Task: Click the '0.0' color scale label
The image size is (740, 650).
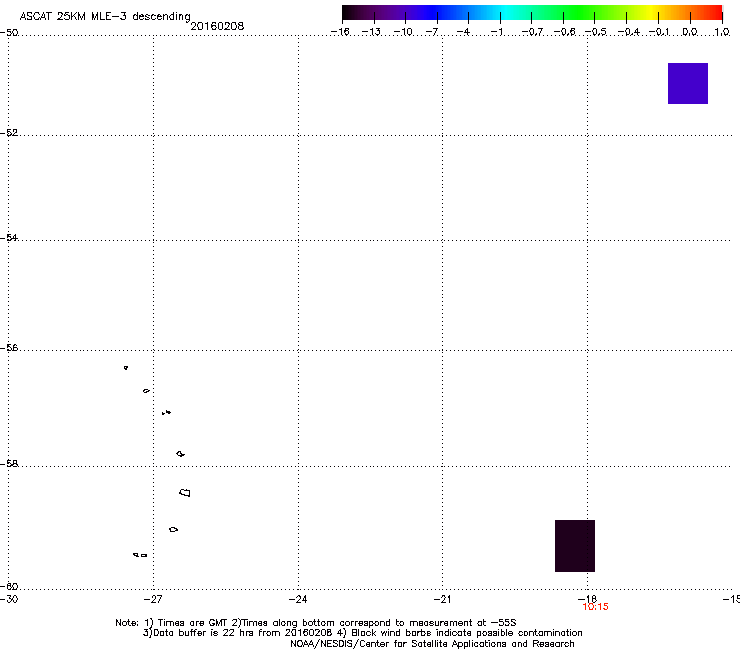Action: point(690,32)
